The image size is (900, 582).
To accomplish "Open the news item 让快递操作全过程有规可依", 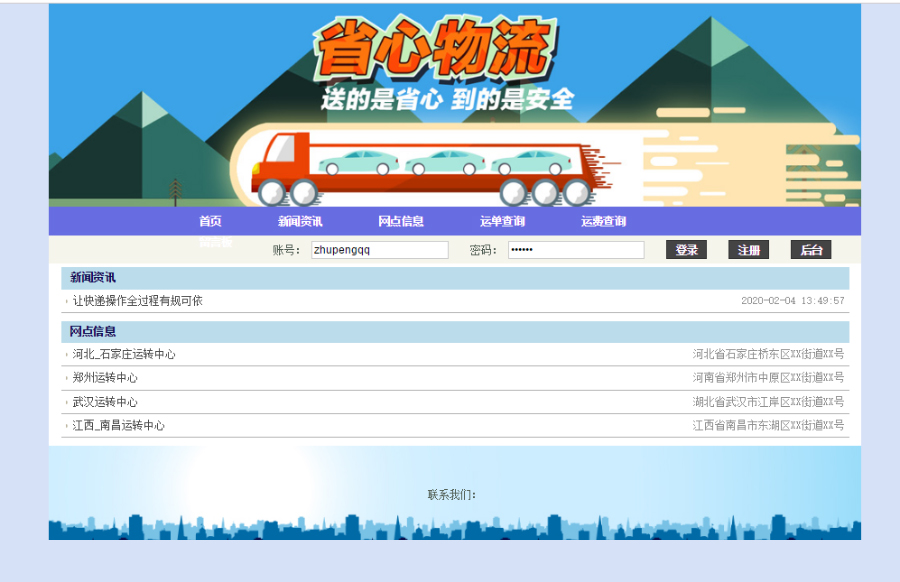I will [137, 301].
